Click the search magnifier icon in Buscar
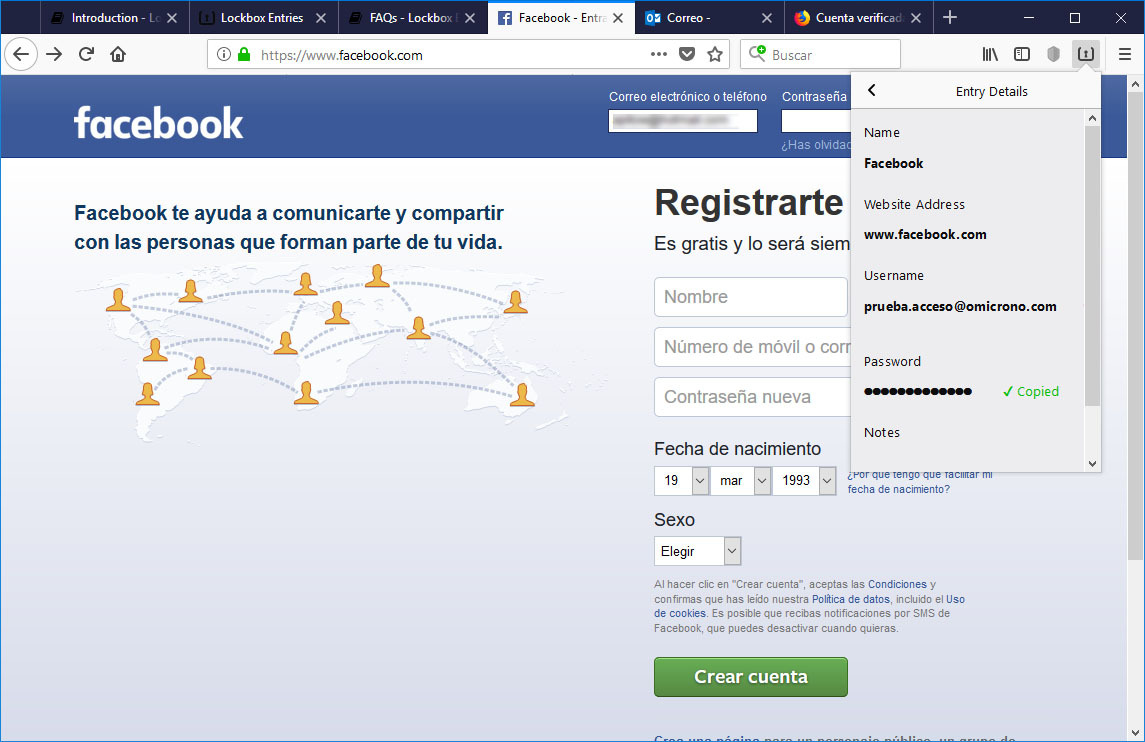 click(x=757, y=54)
